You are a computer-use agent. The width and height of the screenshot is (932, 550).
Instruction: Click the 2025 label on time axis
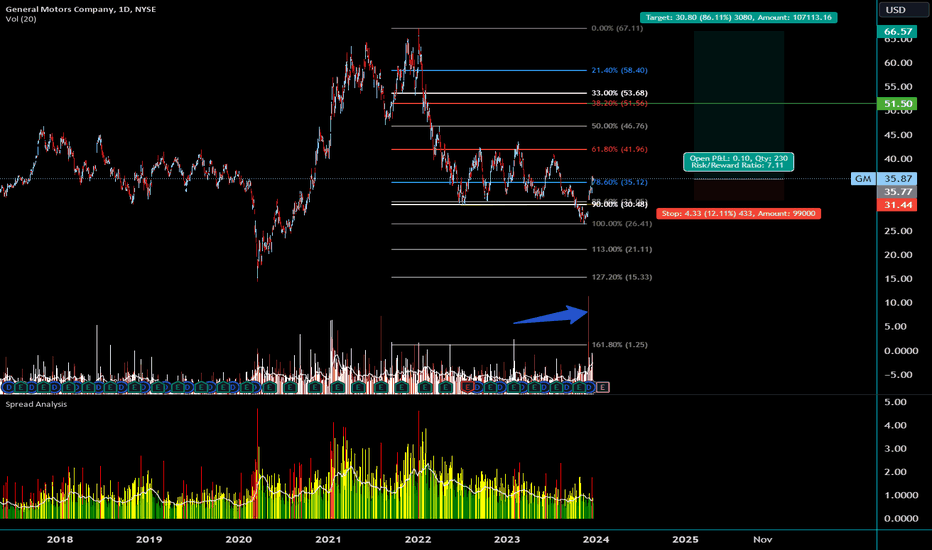point(685,539)
